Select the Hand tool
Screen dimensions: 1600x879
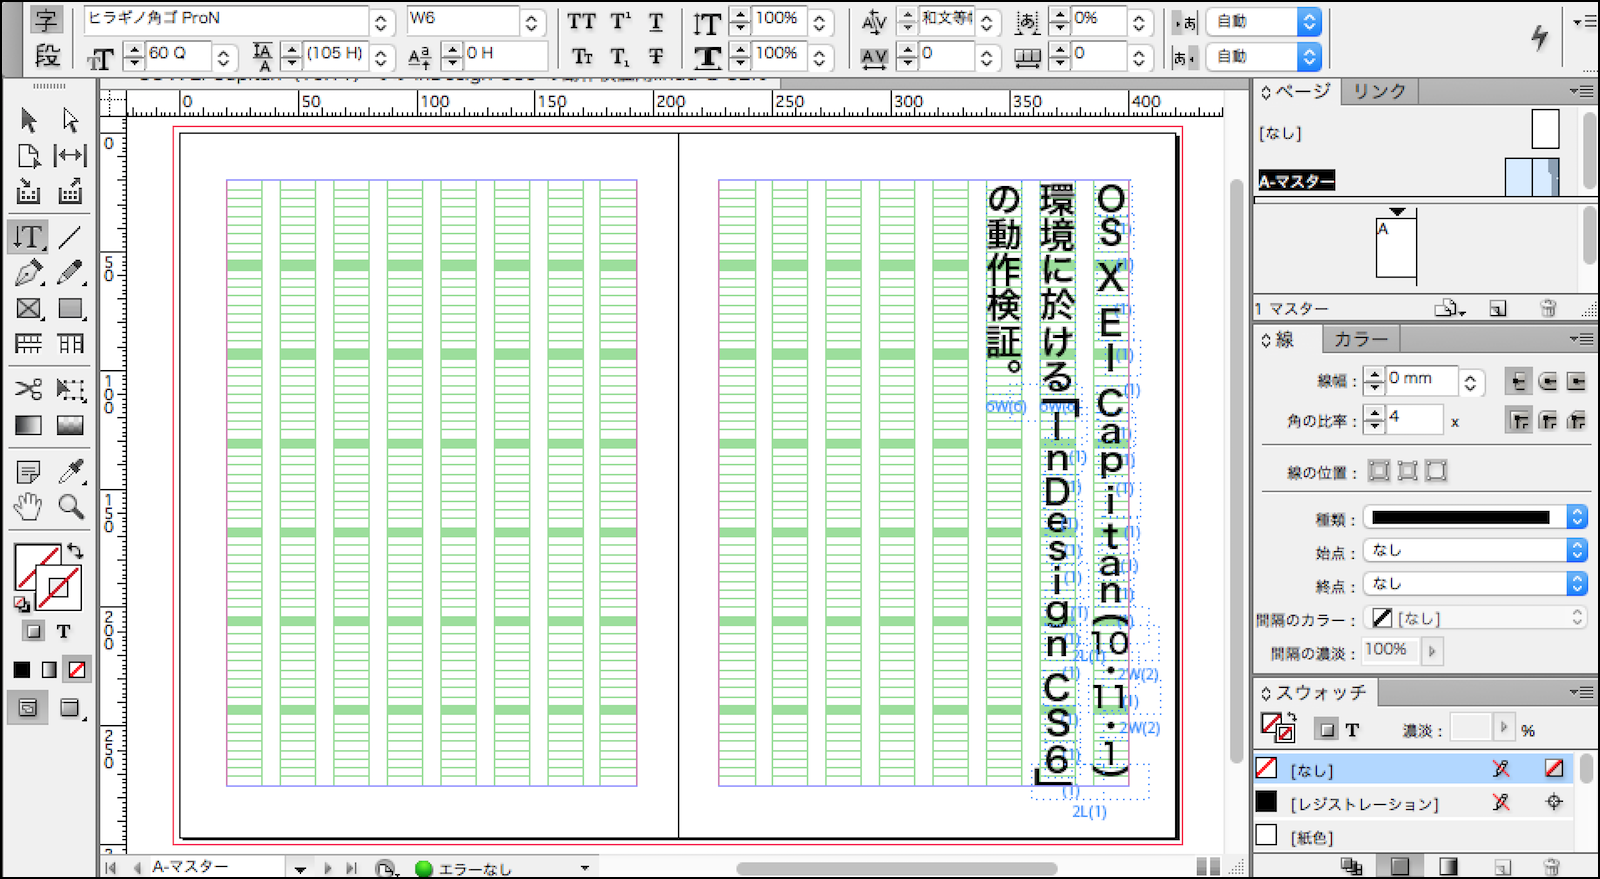(x=29, y=507)
